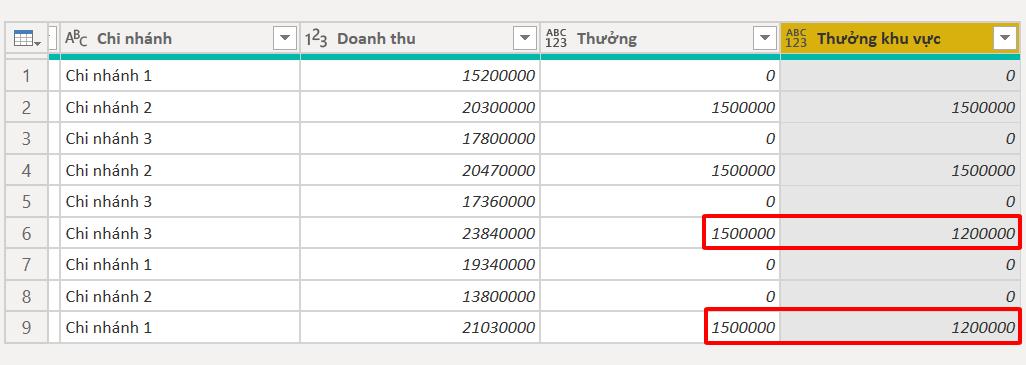Select row number 2

(27, 107)
